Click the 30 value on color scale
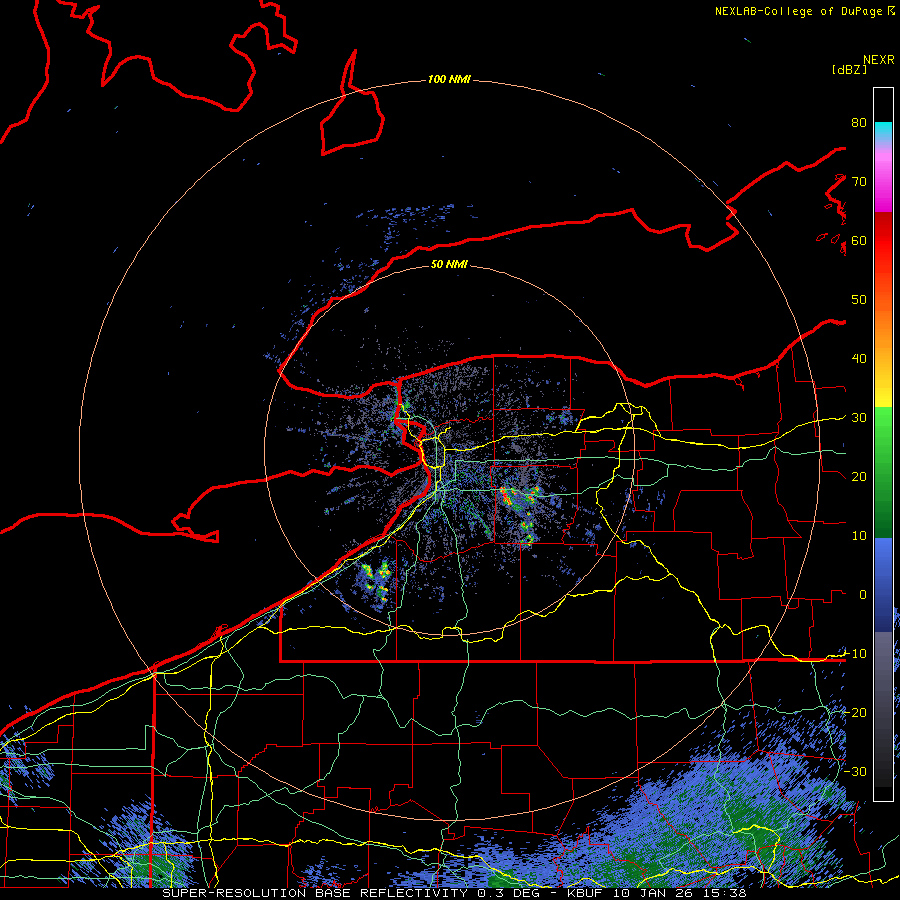The width and height of the screenshot is (900, 900). tap(859, 417)
